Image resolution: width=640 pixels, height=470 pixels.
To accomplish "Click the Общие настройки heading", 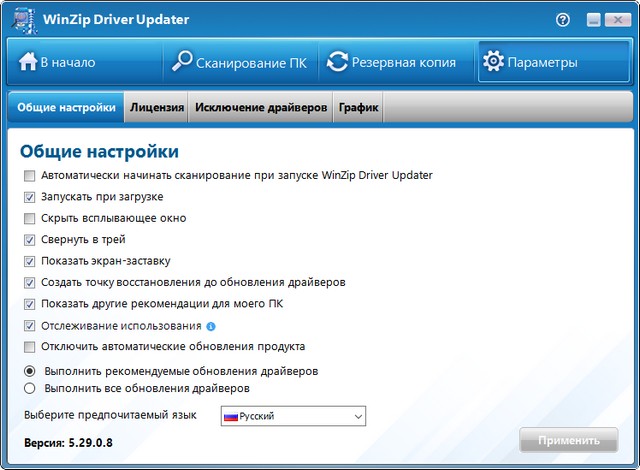I will pyautogui.click(x=100, y=151).
